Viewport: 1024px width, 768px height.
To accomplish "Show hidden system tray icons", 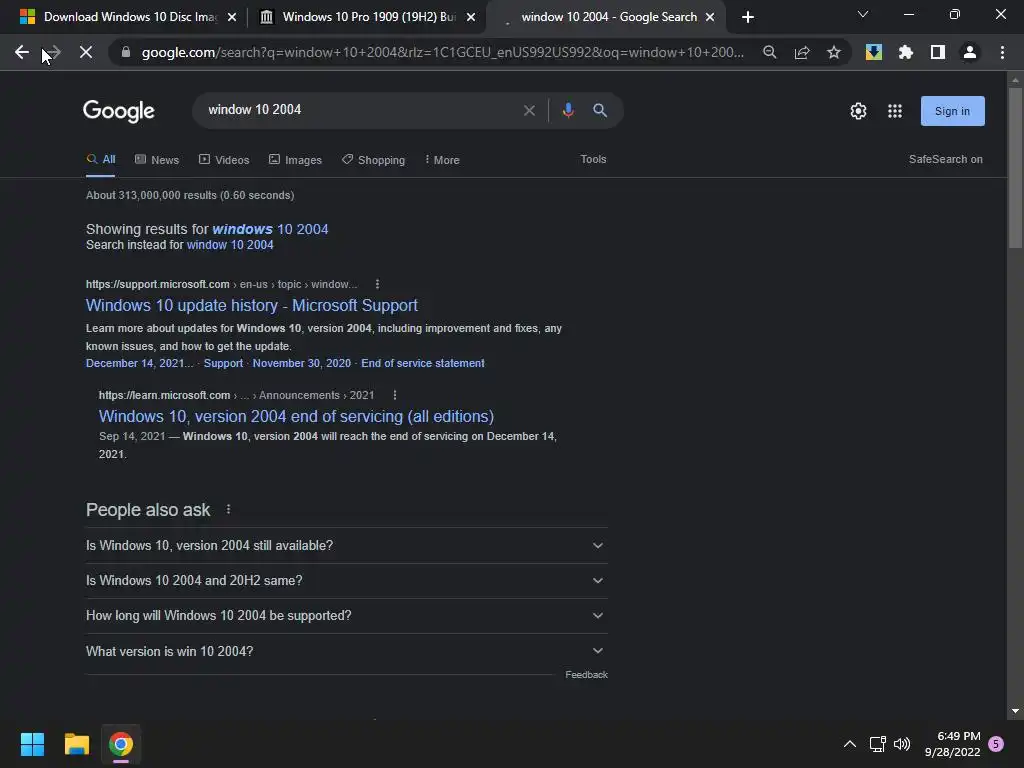I will coord(850,744).
